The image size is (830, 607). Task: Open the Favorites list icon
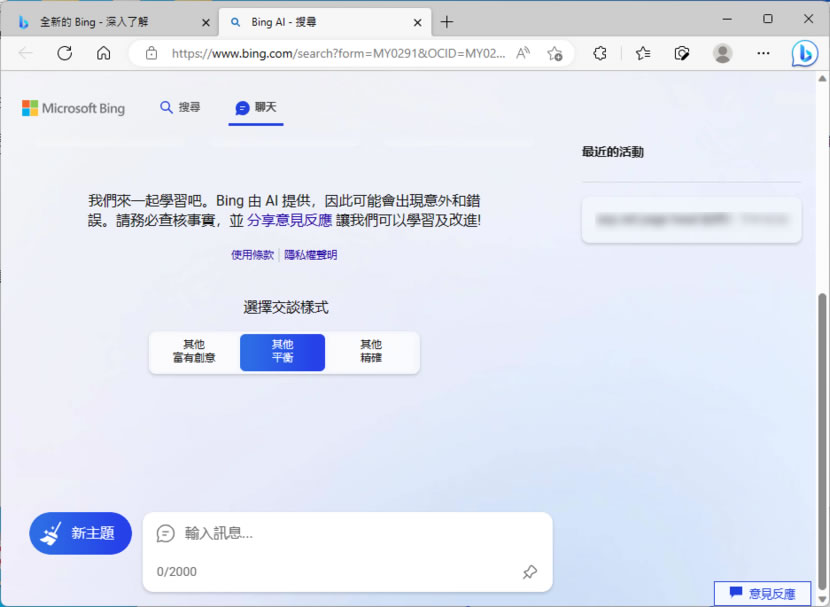(643, 53)
